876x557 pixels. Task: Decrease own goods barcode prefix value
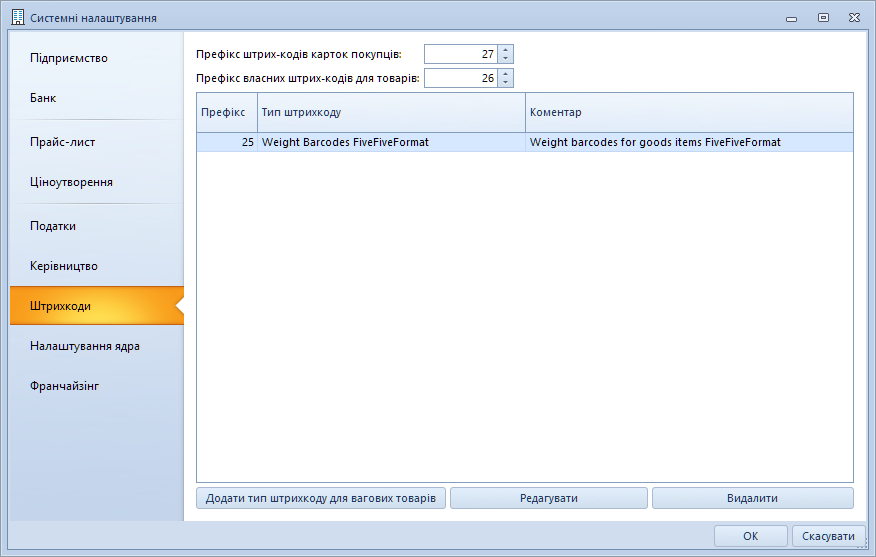pyautogui.click(x=505, y=82)
